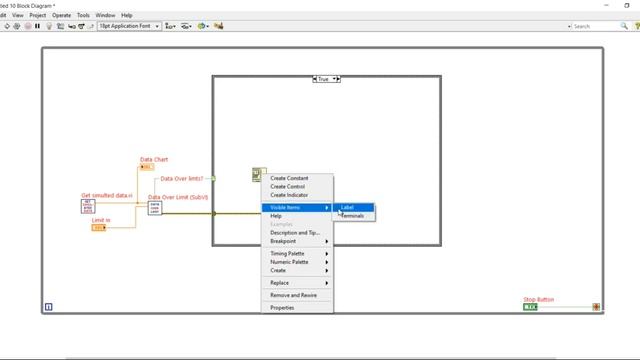Expand the Visible Items submenu
Image resolution: width=640 pixels, height=360 pixels.
[297, 208]
